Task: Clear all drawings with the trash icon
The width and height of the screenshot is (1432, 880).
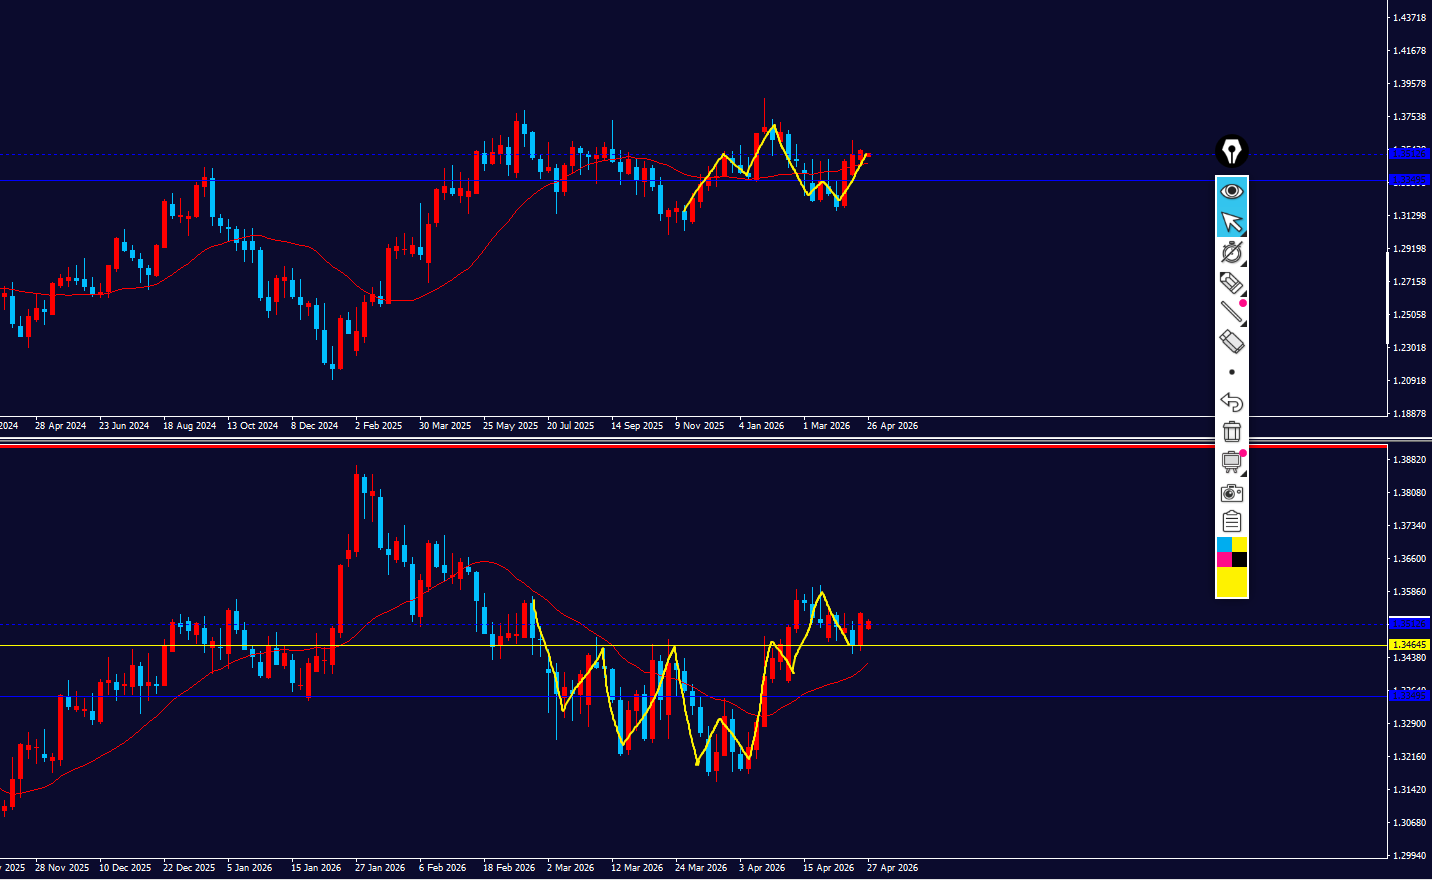Action: pos(1231,431)
